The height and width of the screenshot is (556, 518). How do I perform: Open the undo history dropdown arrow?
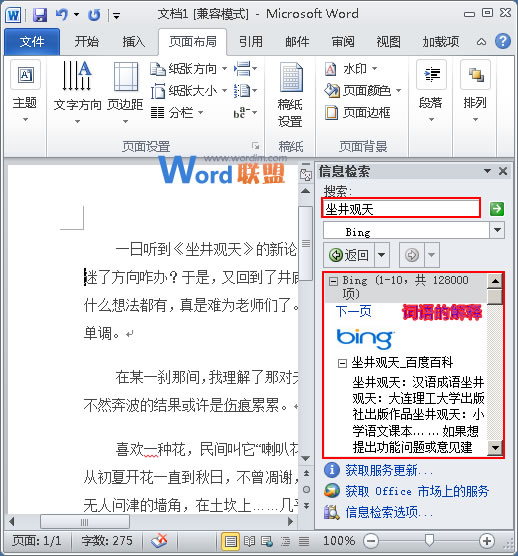(x=76, y=15)
